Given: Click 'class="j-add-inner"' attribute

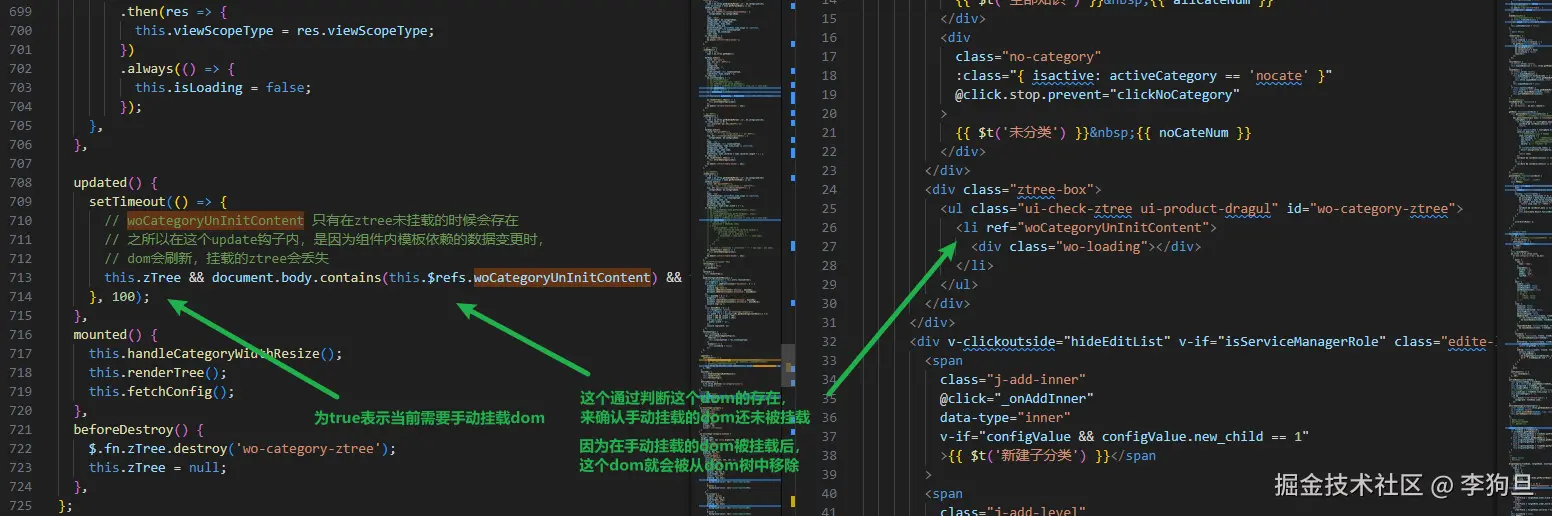Looking at the screenshot, I should pos(1013,379).
